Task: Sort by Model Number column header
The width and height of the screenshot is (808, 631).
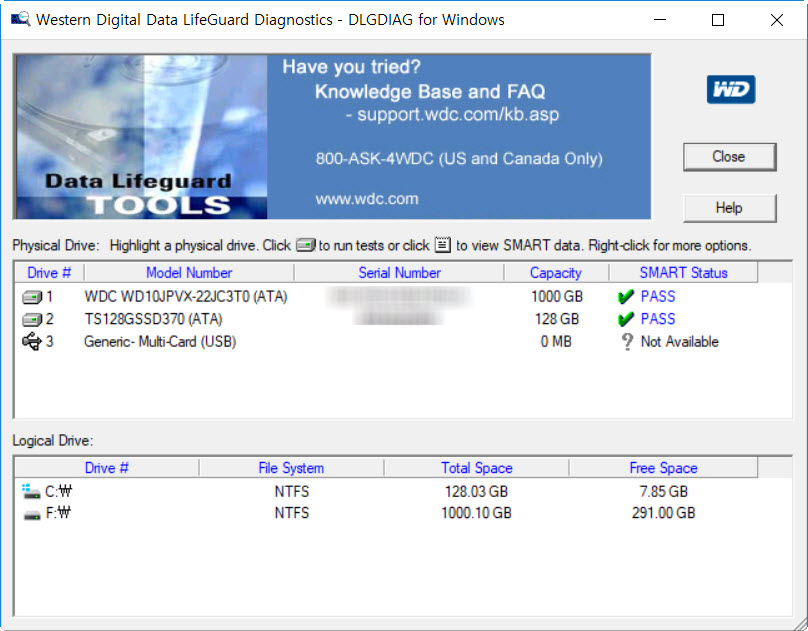Action: (x=189, y=272)
